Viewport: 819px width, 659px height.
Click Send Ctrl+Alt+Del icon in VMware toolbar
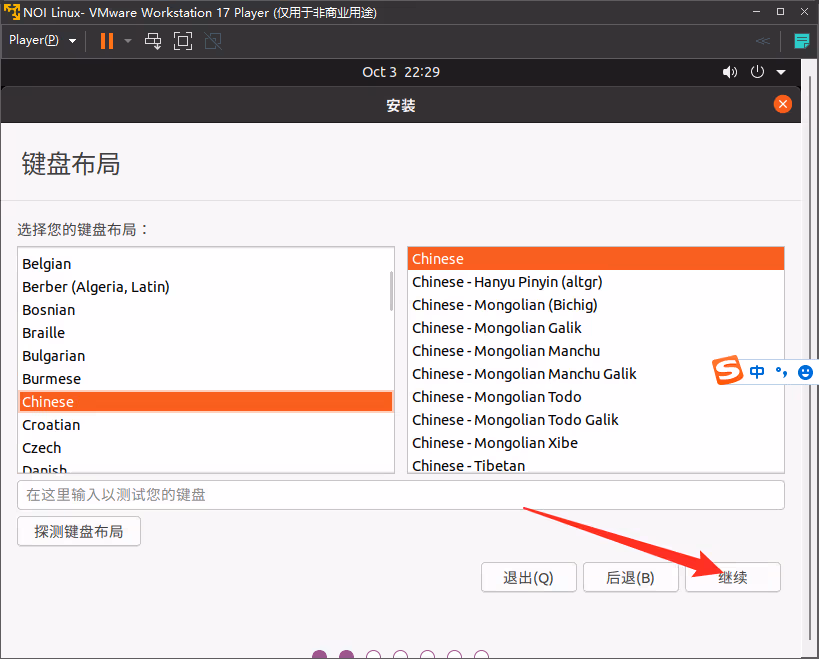click(x=153, y=41)
